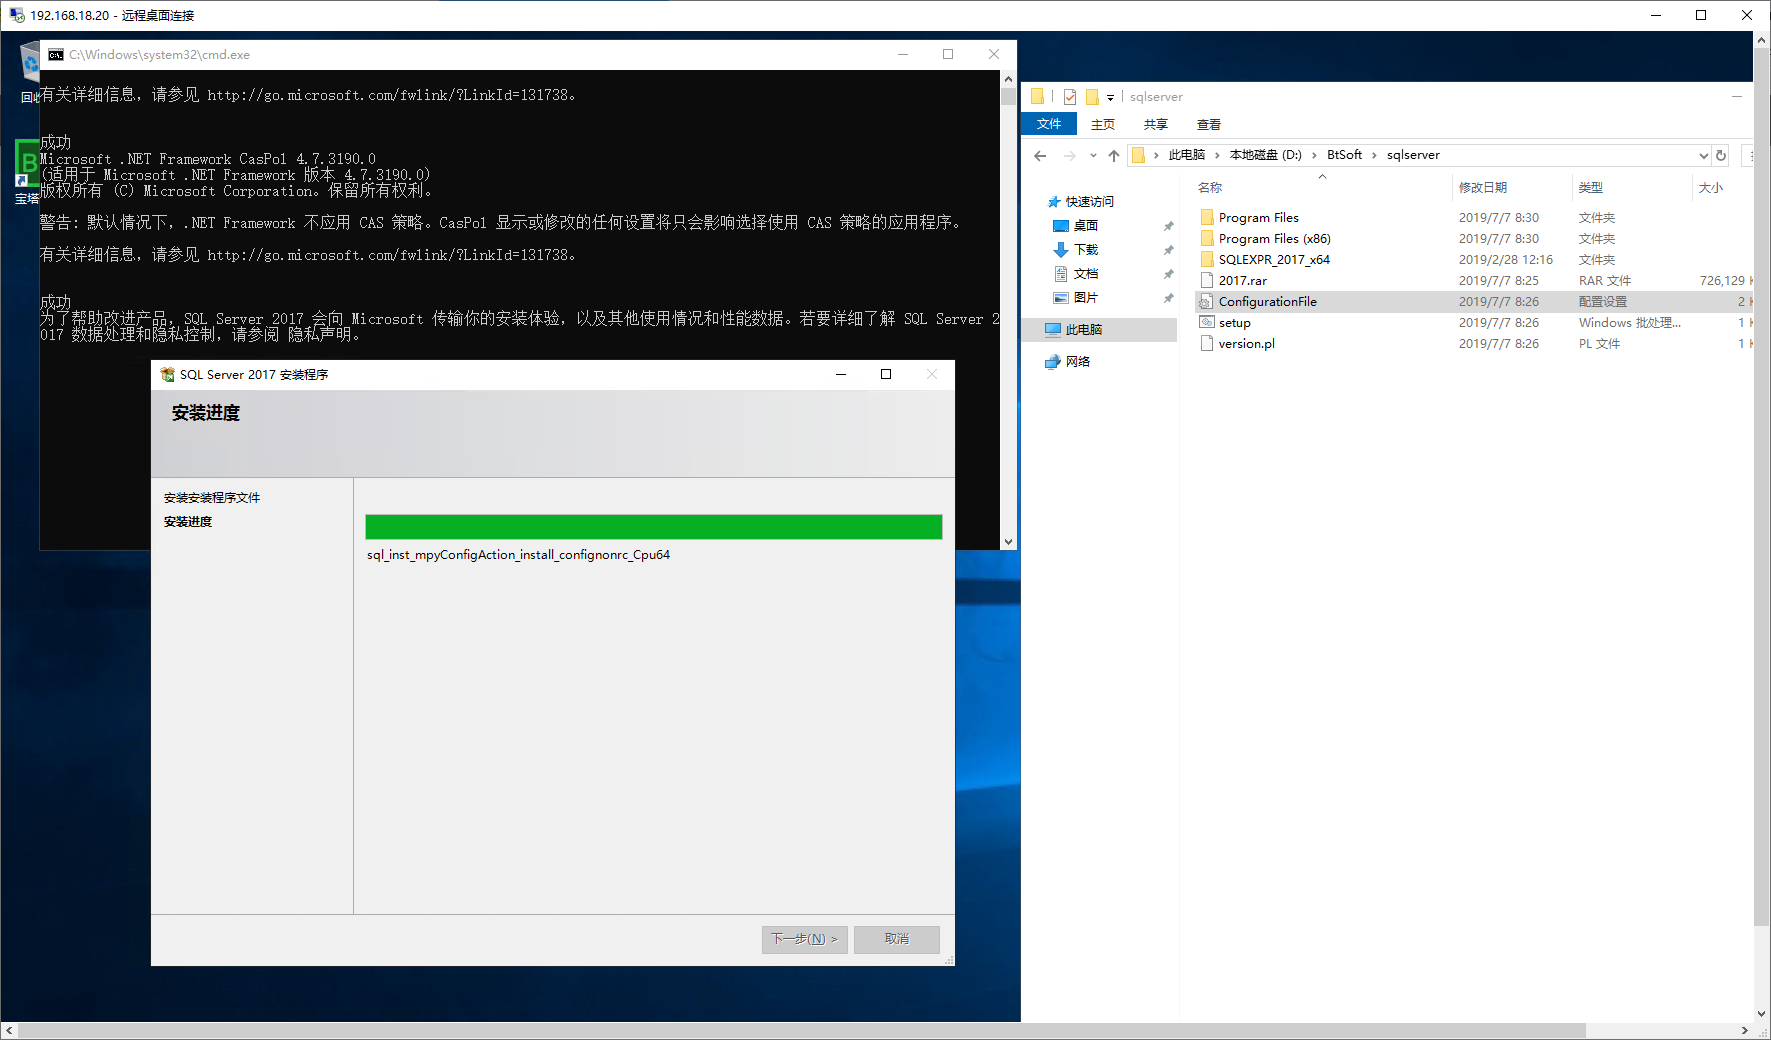Expand chevron after BtSoft breadcrumb
This screenshot has height=1040, width=1771.
(1374, 156)
